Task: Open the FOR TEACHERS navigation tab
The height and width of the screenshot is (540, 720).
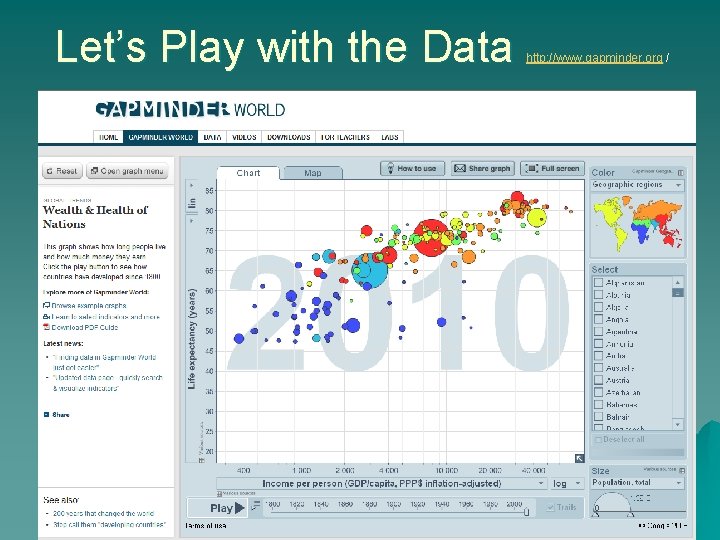Action: pos(345,137)
